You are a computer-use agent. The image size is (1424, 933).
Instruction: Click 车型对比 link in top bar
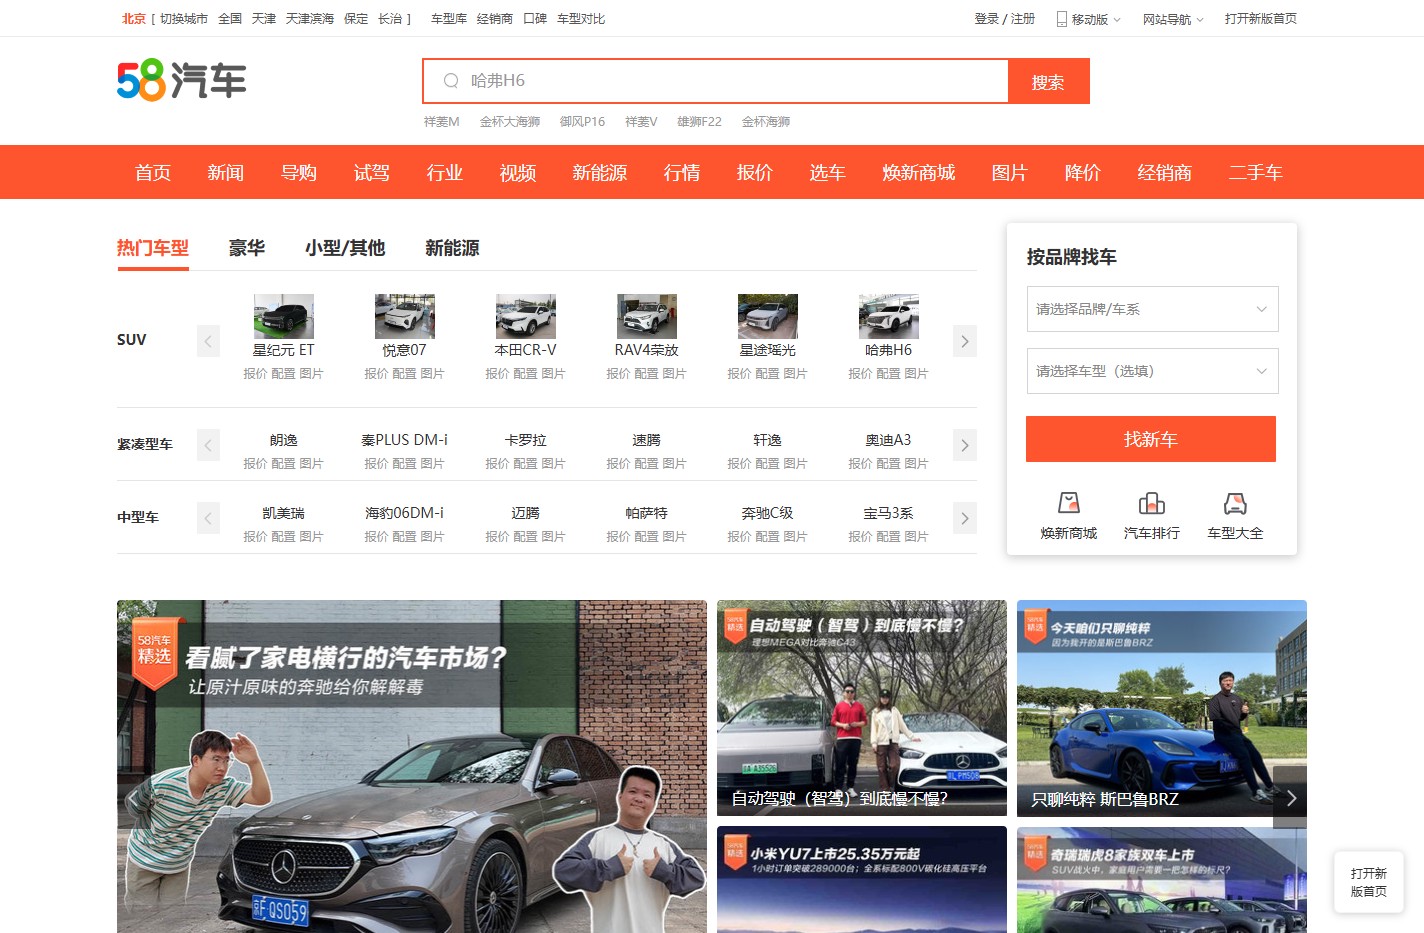click(581, 19)
